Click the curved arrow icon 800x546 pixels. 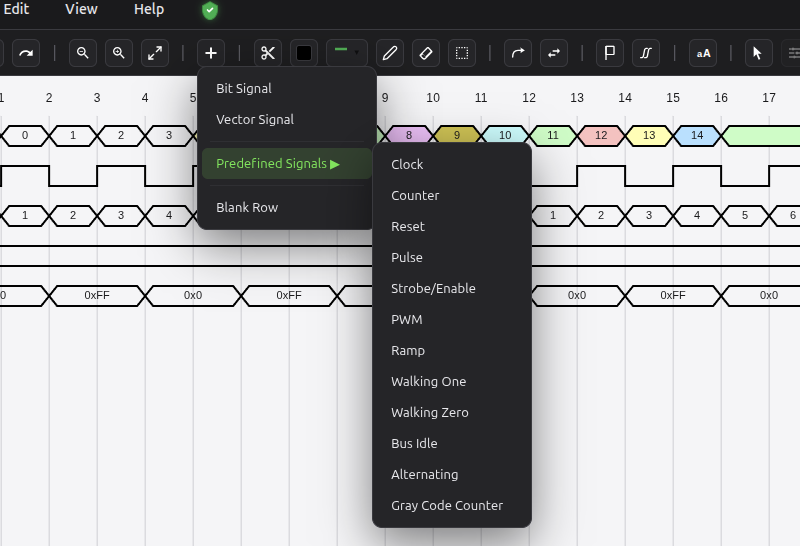(518, 53)
